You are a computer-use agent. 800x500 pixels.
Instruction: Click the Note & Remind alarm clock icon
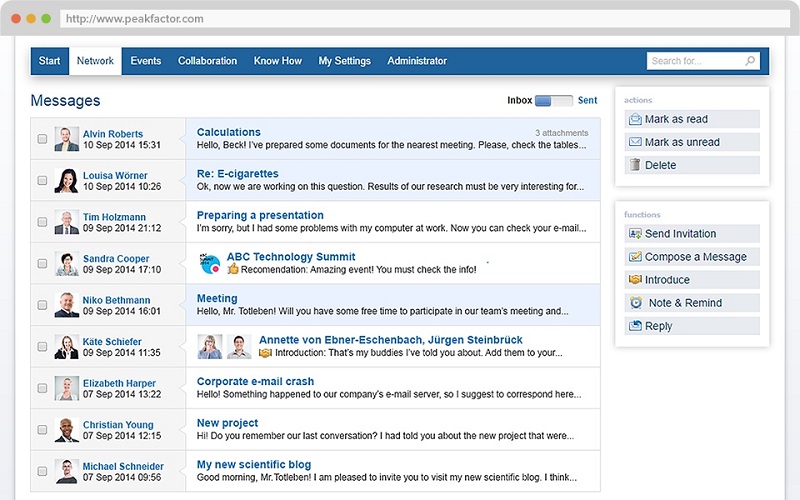point(636,303)
